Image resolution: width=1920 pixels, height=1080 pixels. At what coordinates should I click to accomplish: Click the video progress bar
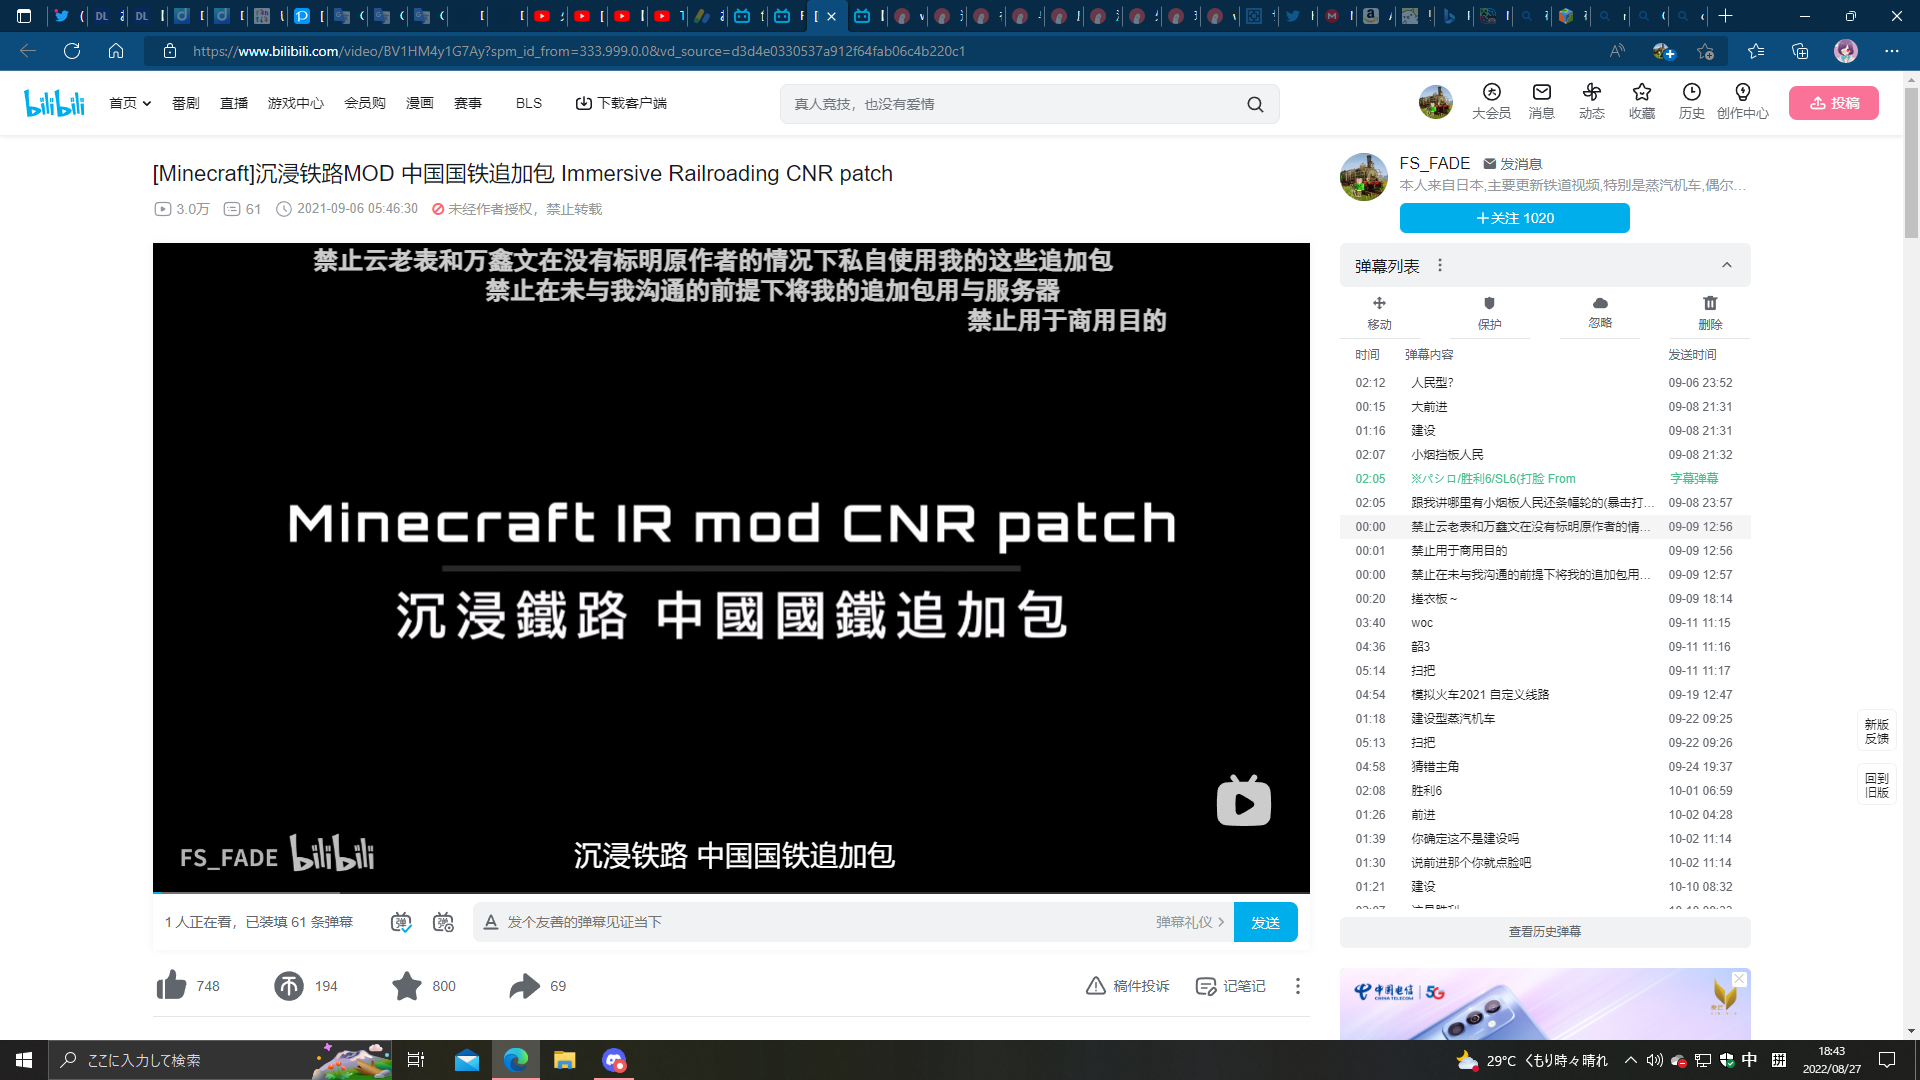click(x=730, y=892)
